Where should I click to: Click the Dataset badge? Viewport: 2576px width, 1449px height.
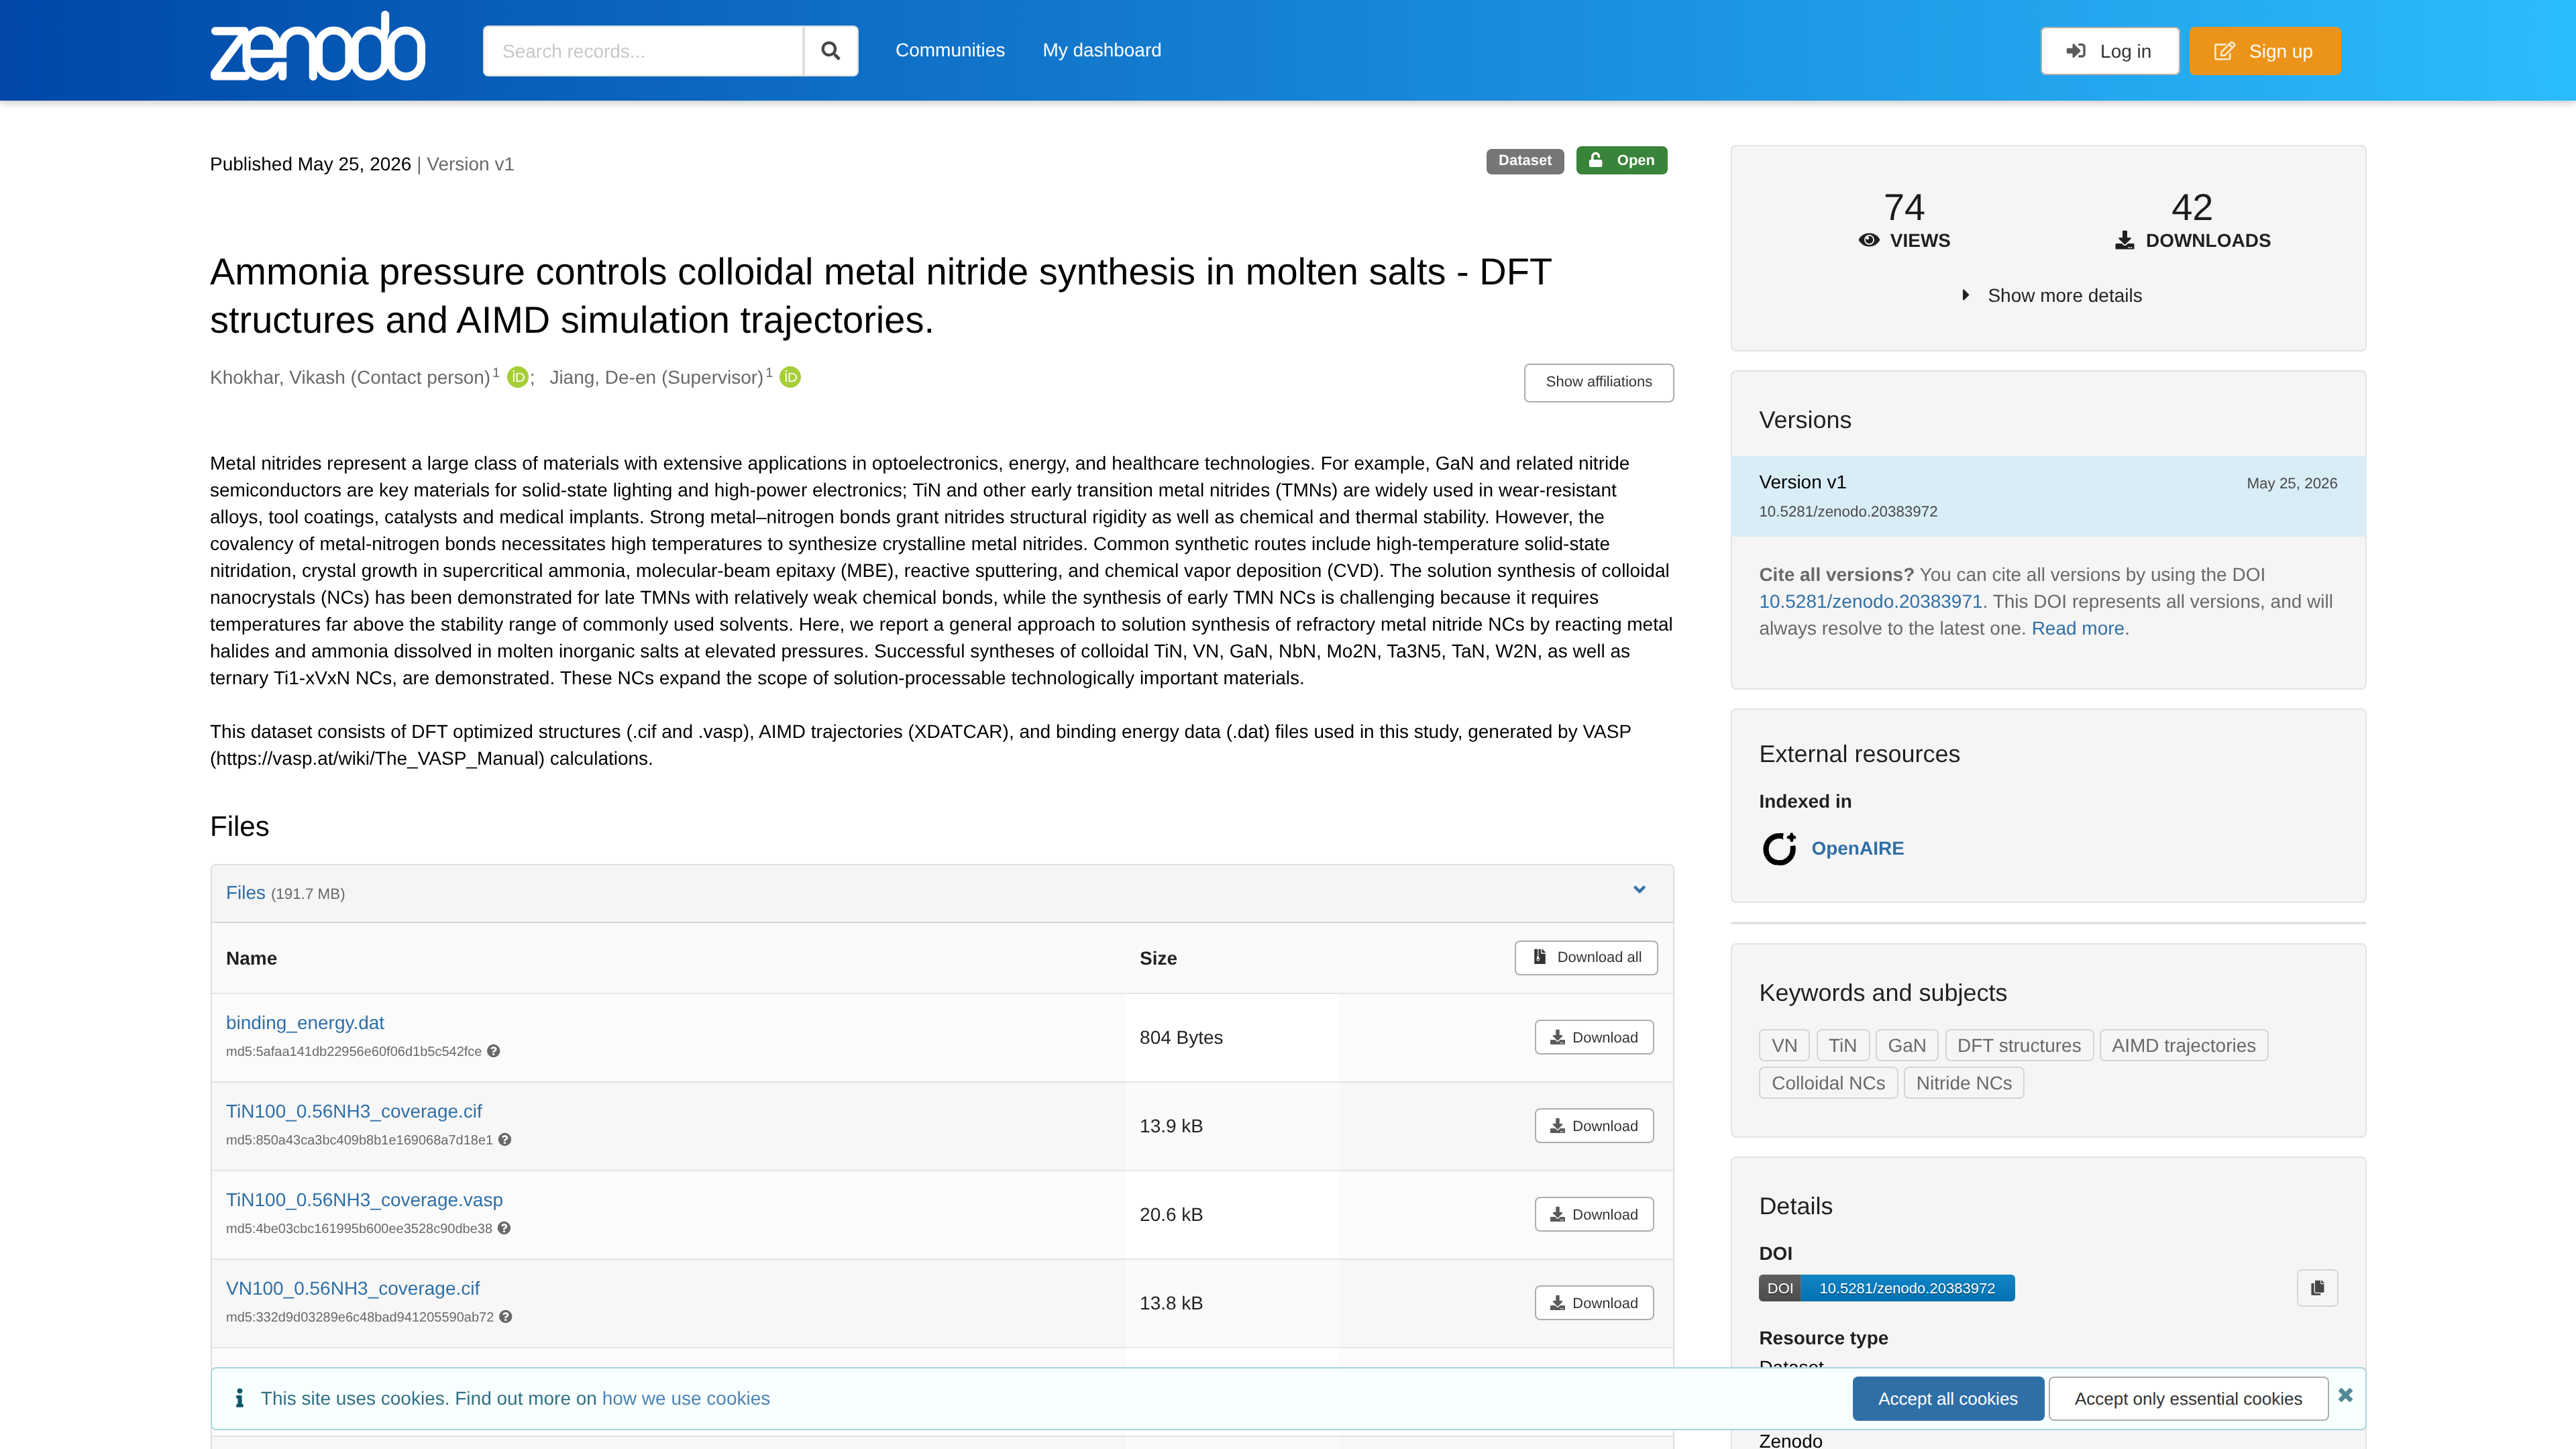1524,161
